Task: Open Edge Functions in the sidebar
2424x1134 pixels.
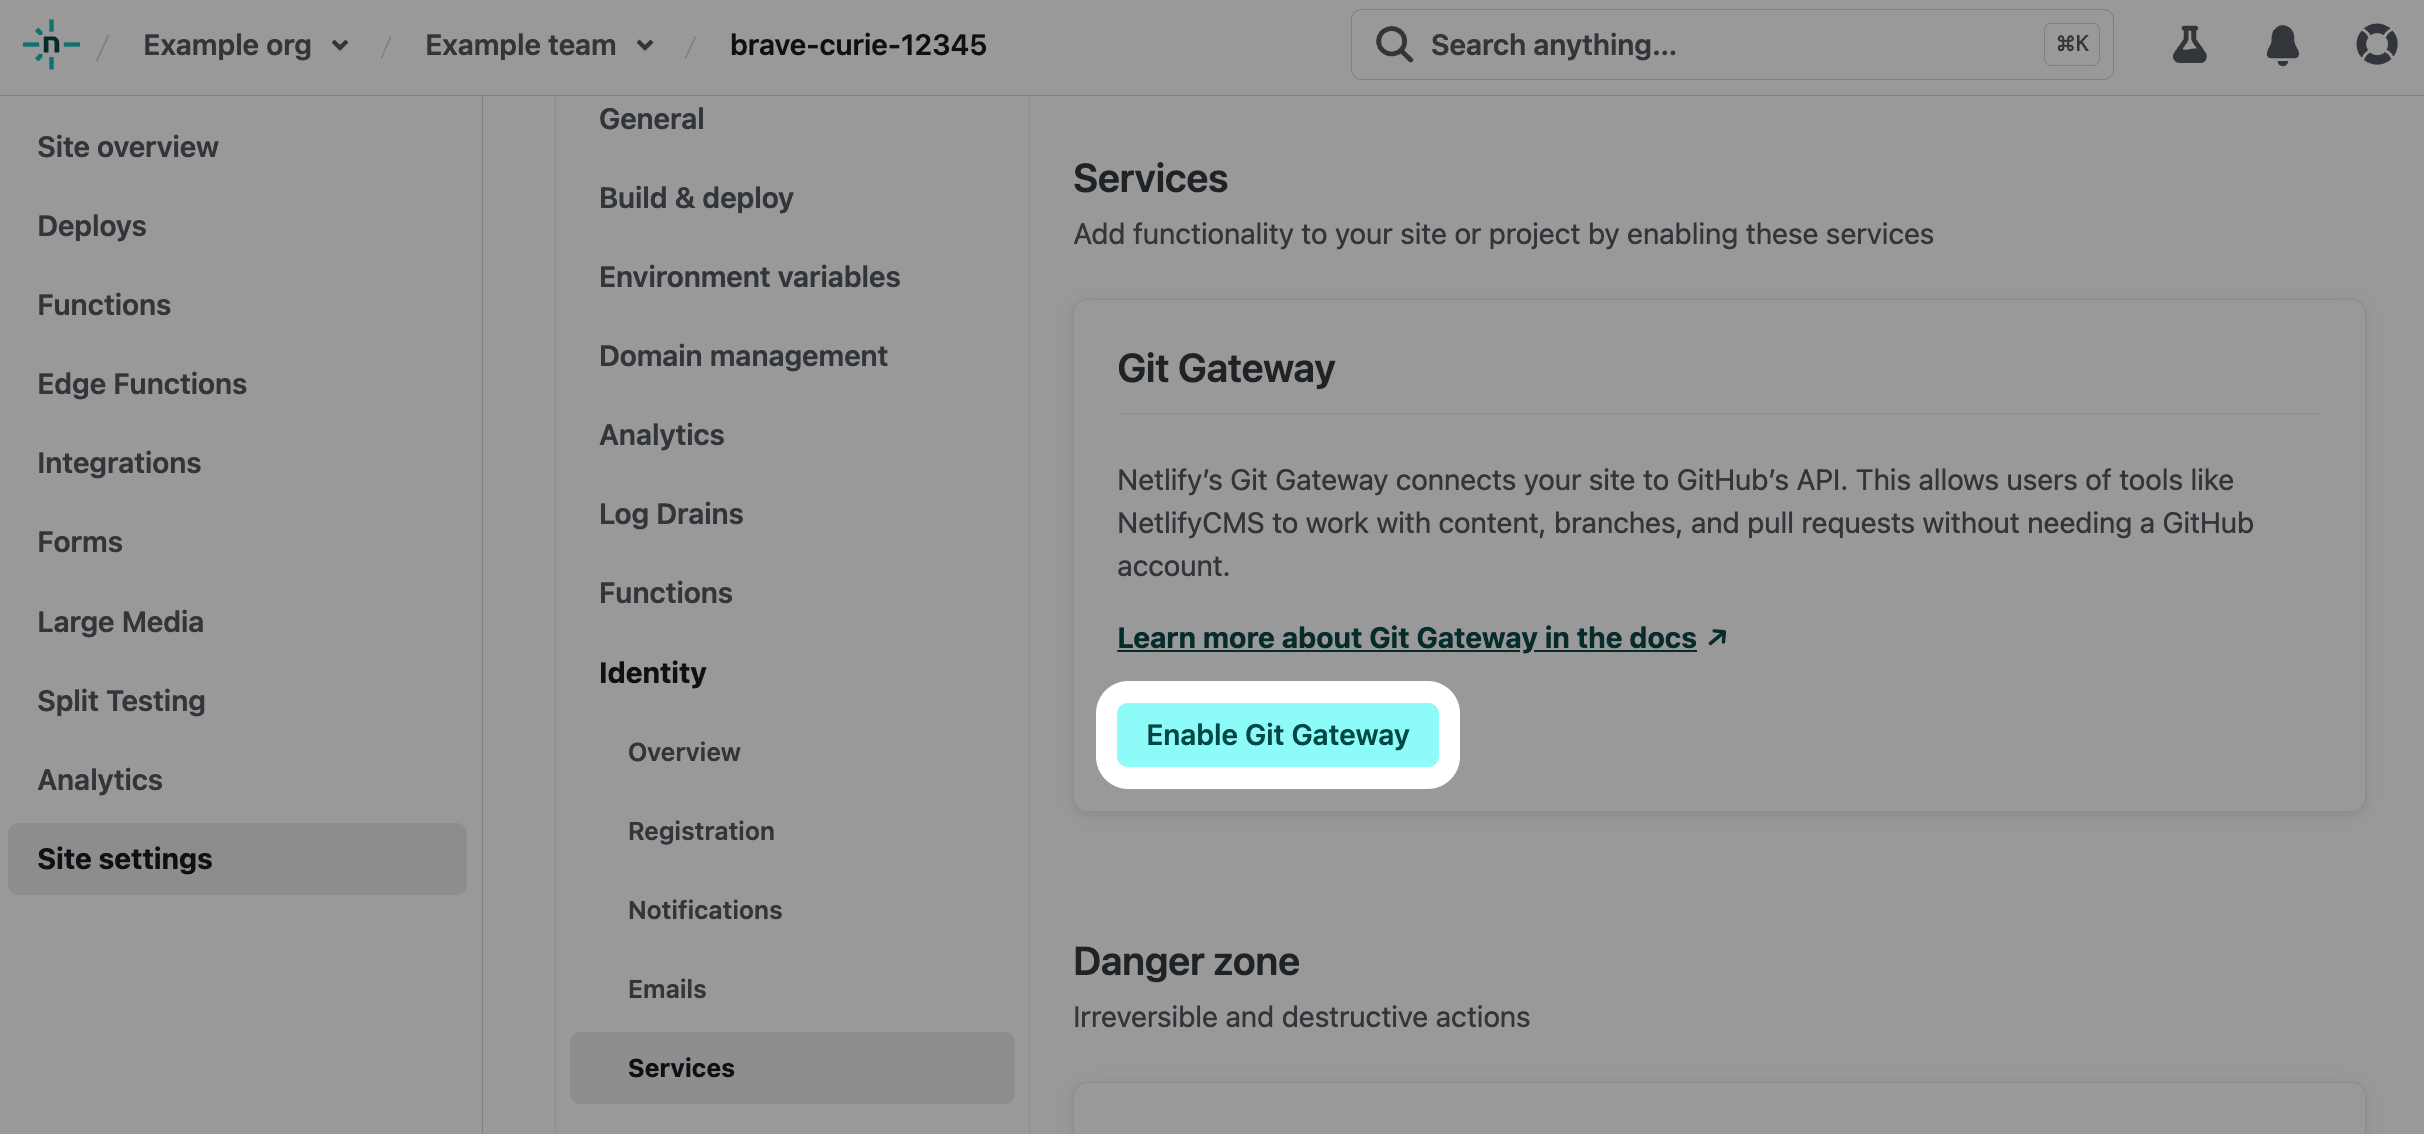Action: pos(142,384)
